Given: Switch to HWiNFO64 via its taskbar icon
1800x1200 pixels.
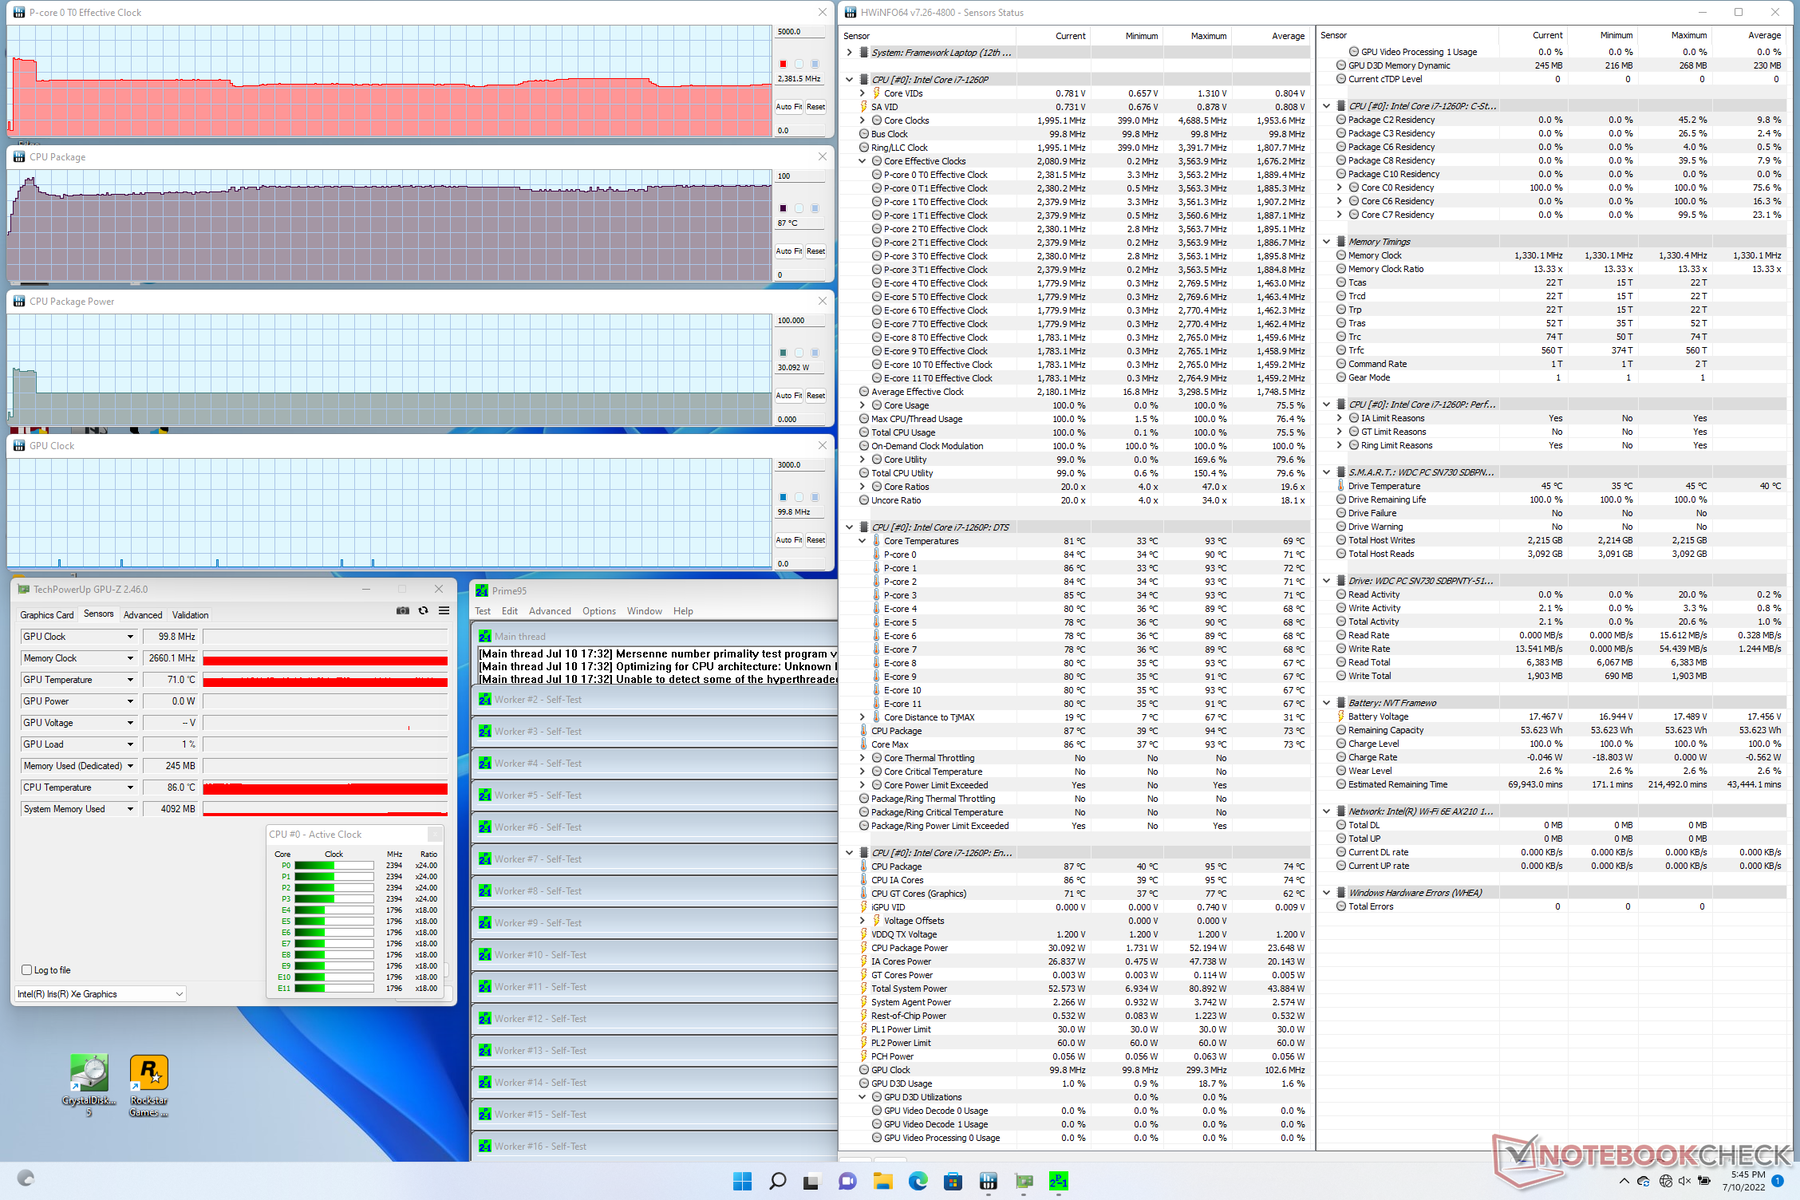Looking at the screenshot, I should [x=988, y=1181].
